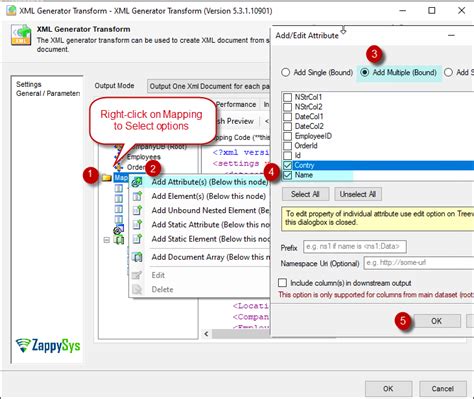Viewport: 474px width, 399px height.
Task: Click the Unselect All button
Action: pyautogui.click(x=358, y=194)
